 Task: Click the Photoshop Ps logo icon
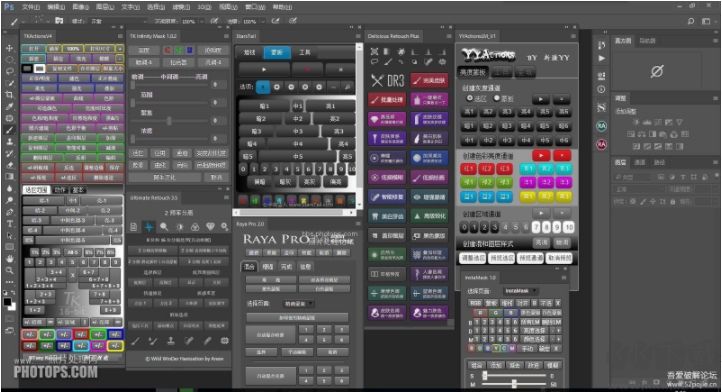[x=9, y=7]
